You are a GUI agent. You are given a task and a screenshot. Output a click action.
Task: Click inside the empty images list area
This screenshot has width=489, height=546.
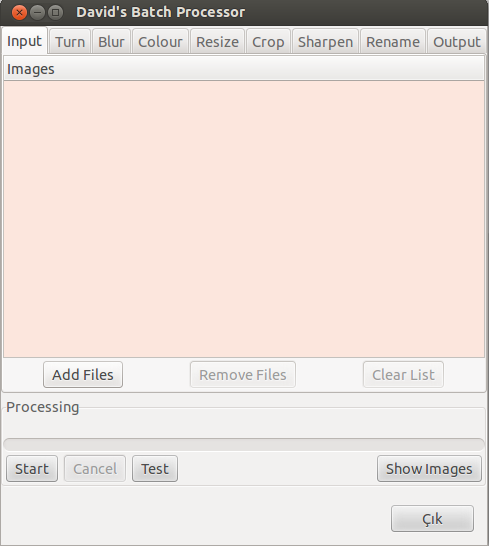pyautogui.click(x=244, y=219)
